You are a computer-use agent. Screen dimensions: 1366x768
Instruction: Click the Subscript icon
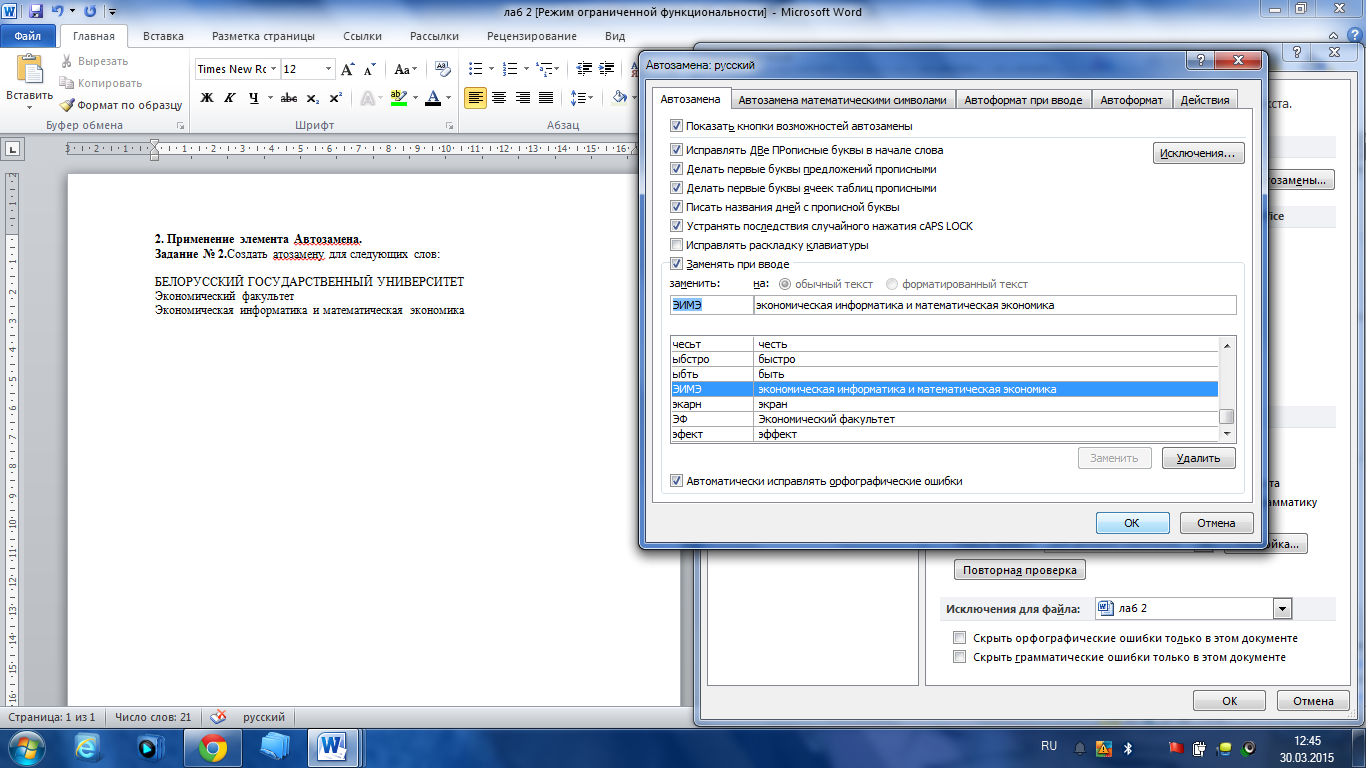click(x=313, y=98)
